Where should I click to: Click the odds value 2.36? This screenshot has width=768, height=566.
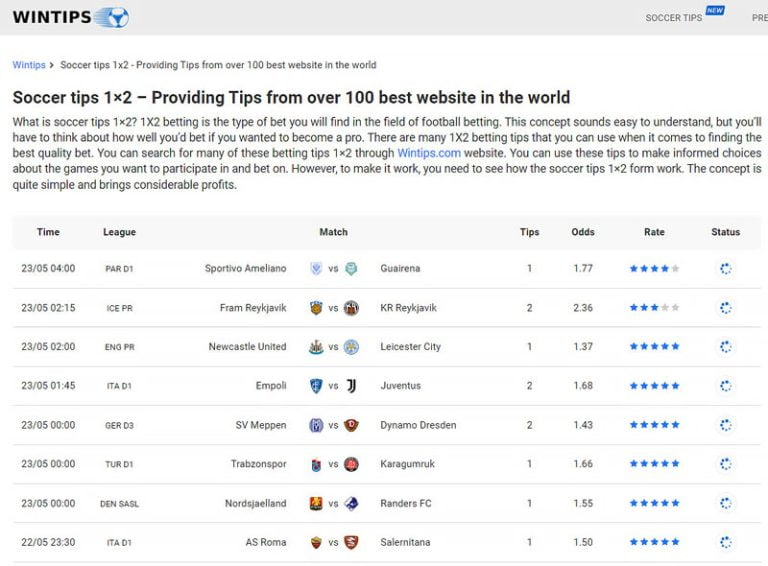(x=583, y=308)
